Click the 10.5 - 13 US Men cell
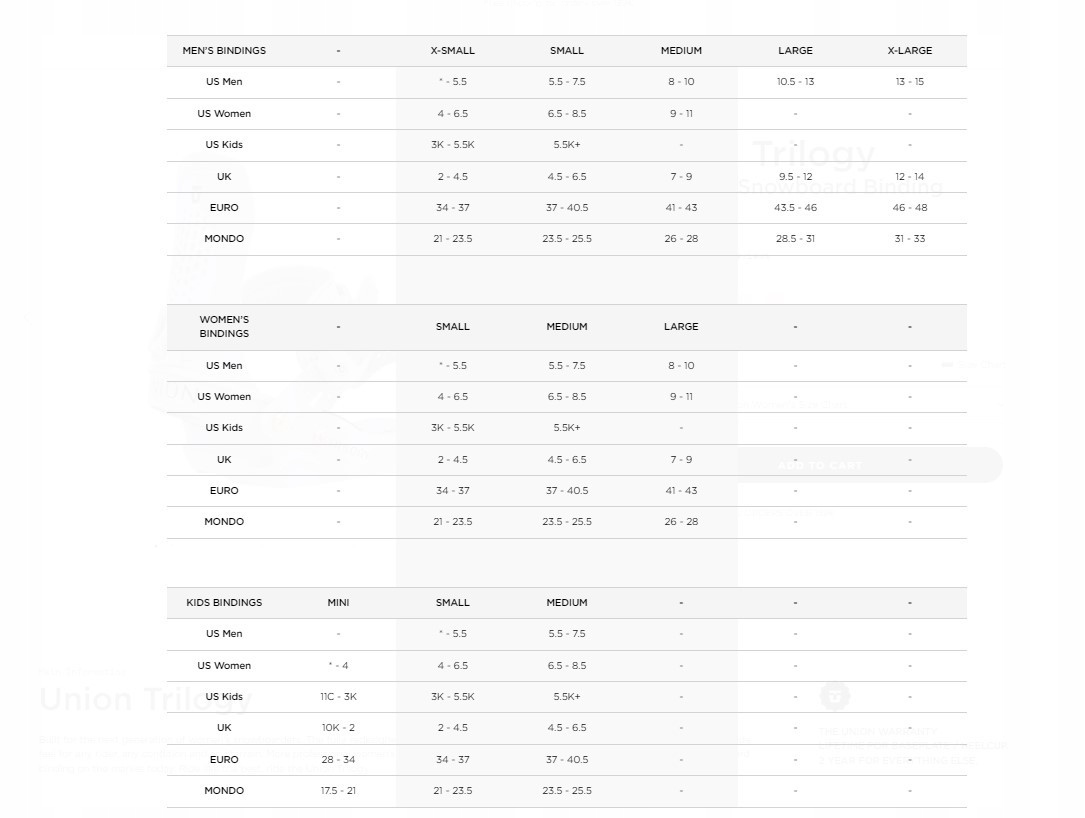The height and width of the screenshot is (818, 1085). tap(795, 82)
